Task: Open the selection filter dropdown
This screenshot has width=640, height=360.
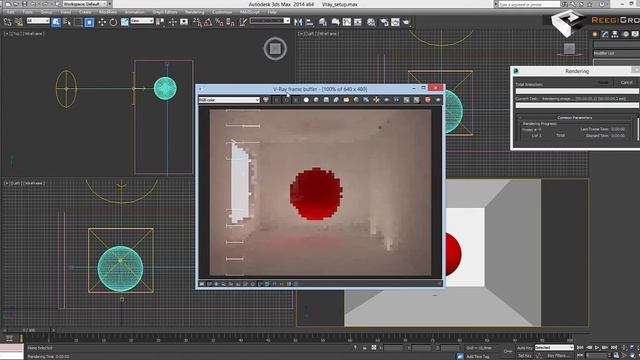Action: click(38, 21)
